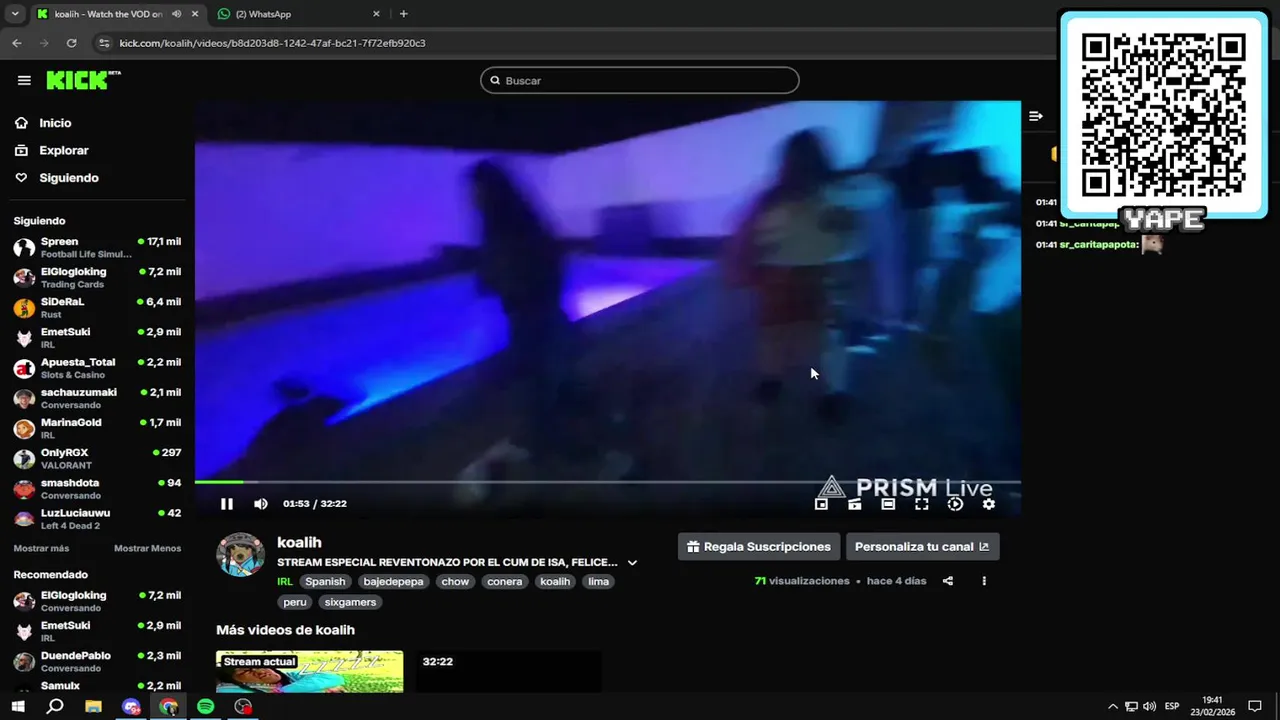
Task: Mute the video player volume
Action: click(x=261, y=504)
